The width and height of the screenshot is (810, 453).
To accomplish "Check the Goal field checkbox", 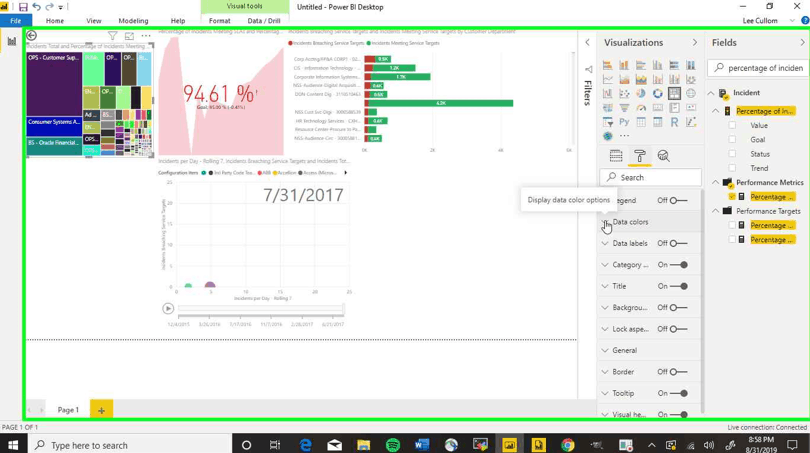I will 732,140.
